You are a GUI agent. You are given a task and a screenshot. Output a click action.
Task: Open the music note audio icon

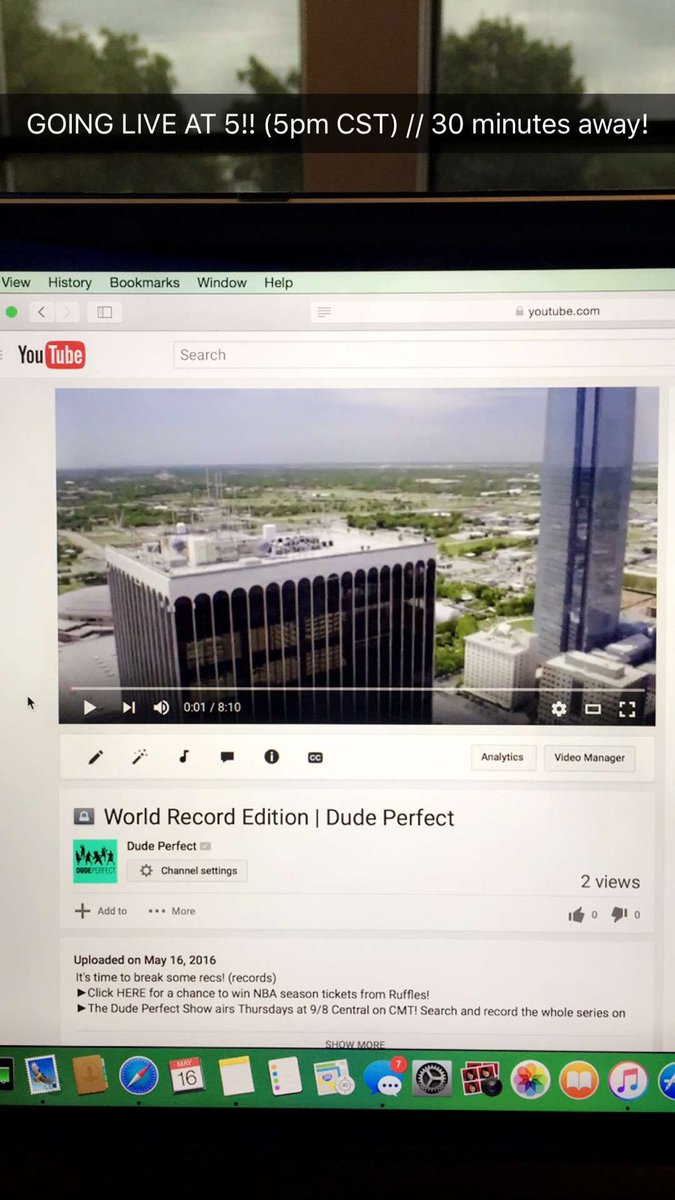(183, 757)
